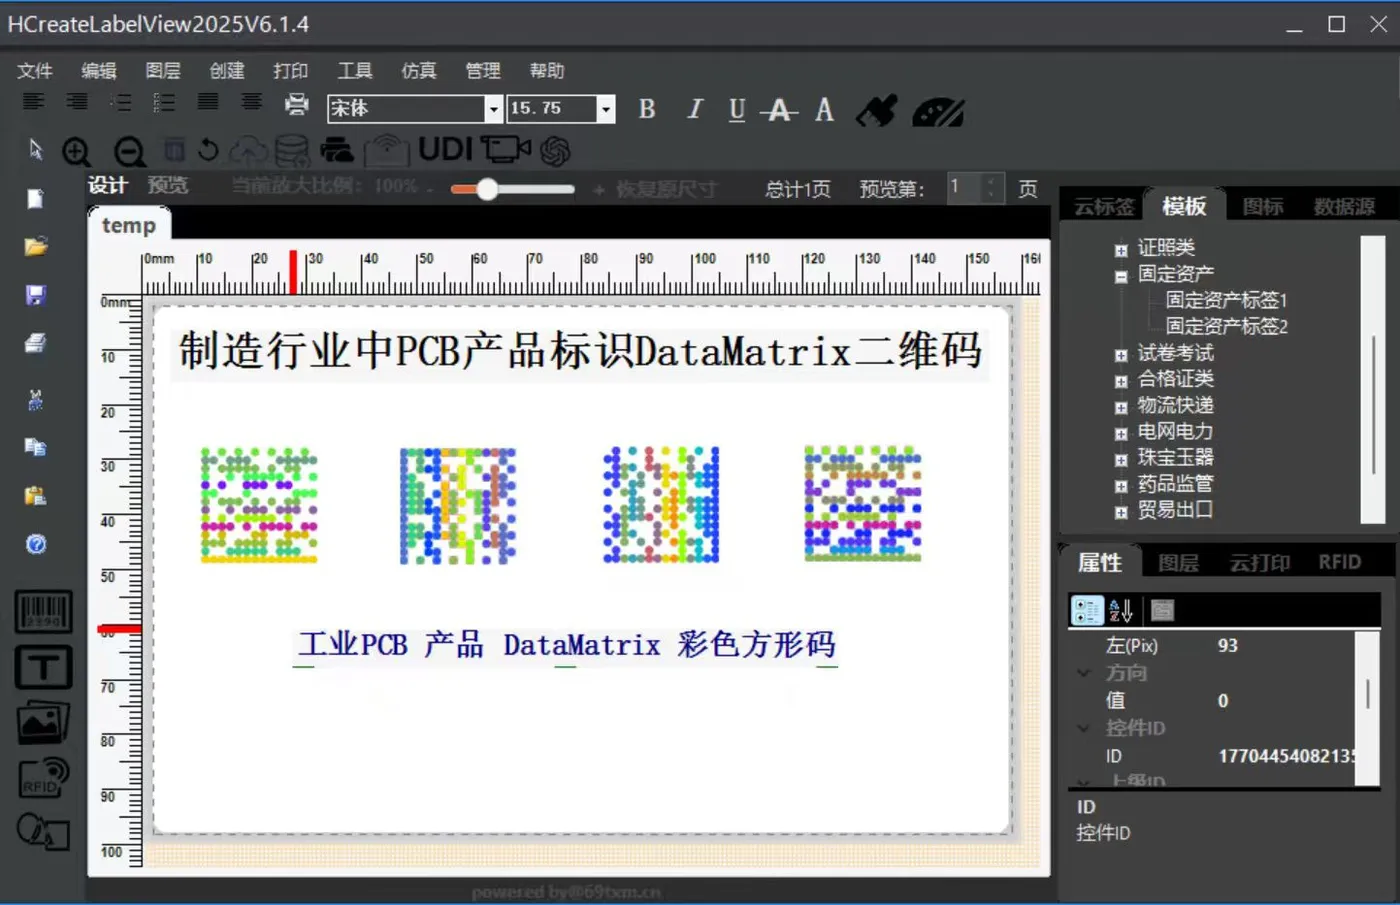Viewport: 1400px width, 905px height.
Task: Toggle bold text formatting
Action: pos(647,109)
